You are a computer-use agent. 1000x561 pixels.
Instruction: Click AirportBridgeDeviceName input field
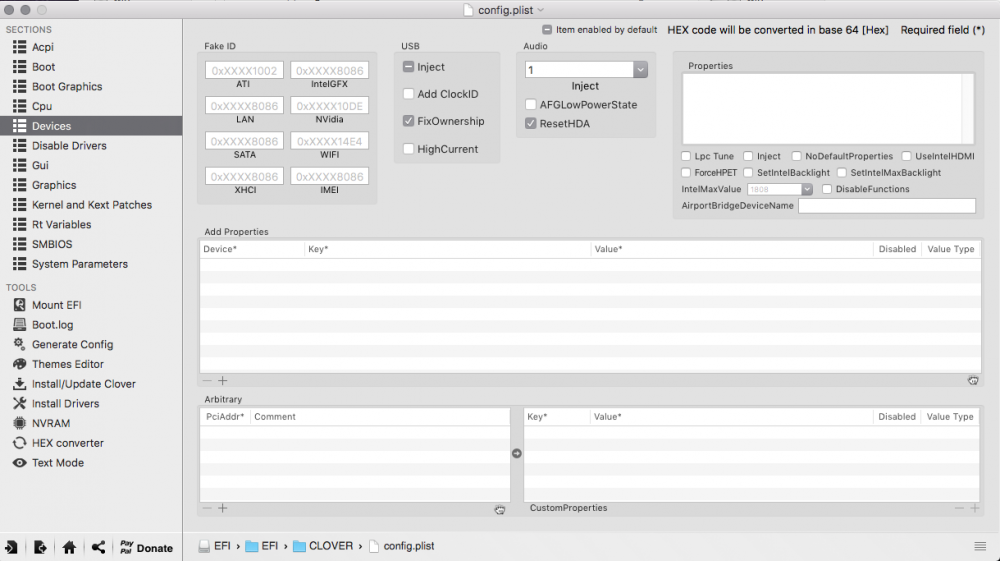[x=887, y=206]
